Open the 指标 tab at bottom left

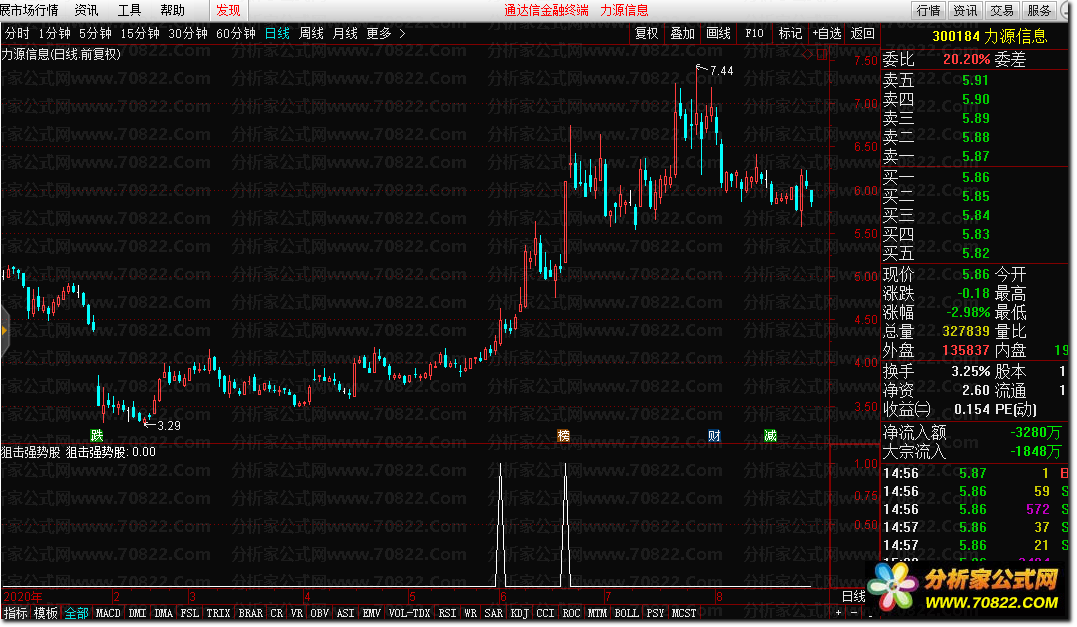click(16, 613)
